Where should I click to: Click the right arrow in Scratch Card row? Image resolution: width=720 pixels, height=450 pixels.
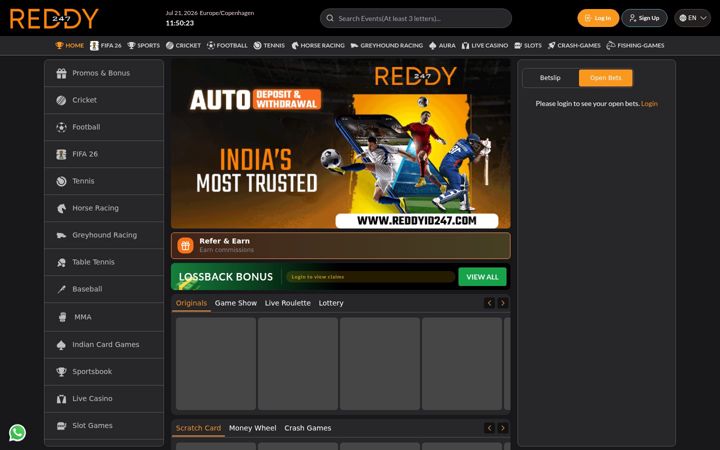click(503, 428)
